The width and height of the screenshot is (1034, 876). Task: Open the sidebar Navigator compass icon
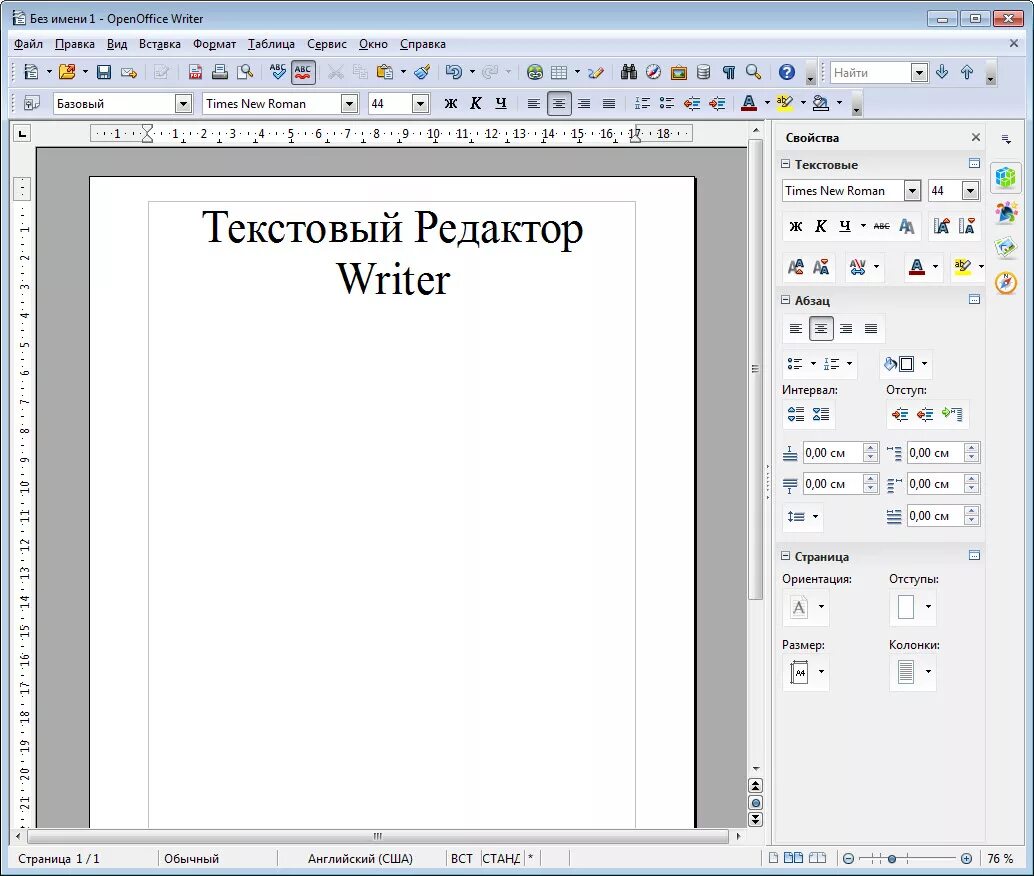point(1006,282)
